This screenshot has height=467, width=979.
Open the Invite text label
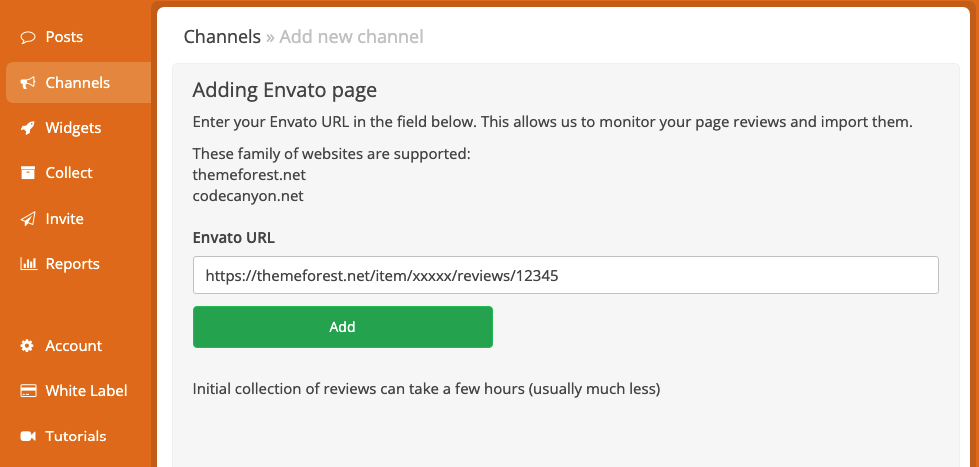coord(64,219)
